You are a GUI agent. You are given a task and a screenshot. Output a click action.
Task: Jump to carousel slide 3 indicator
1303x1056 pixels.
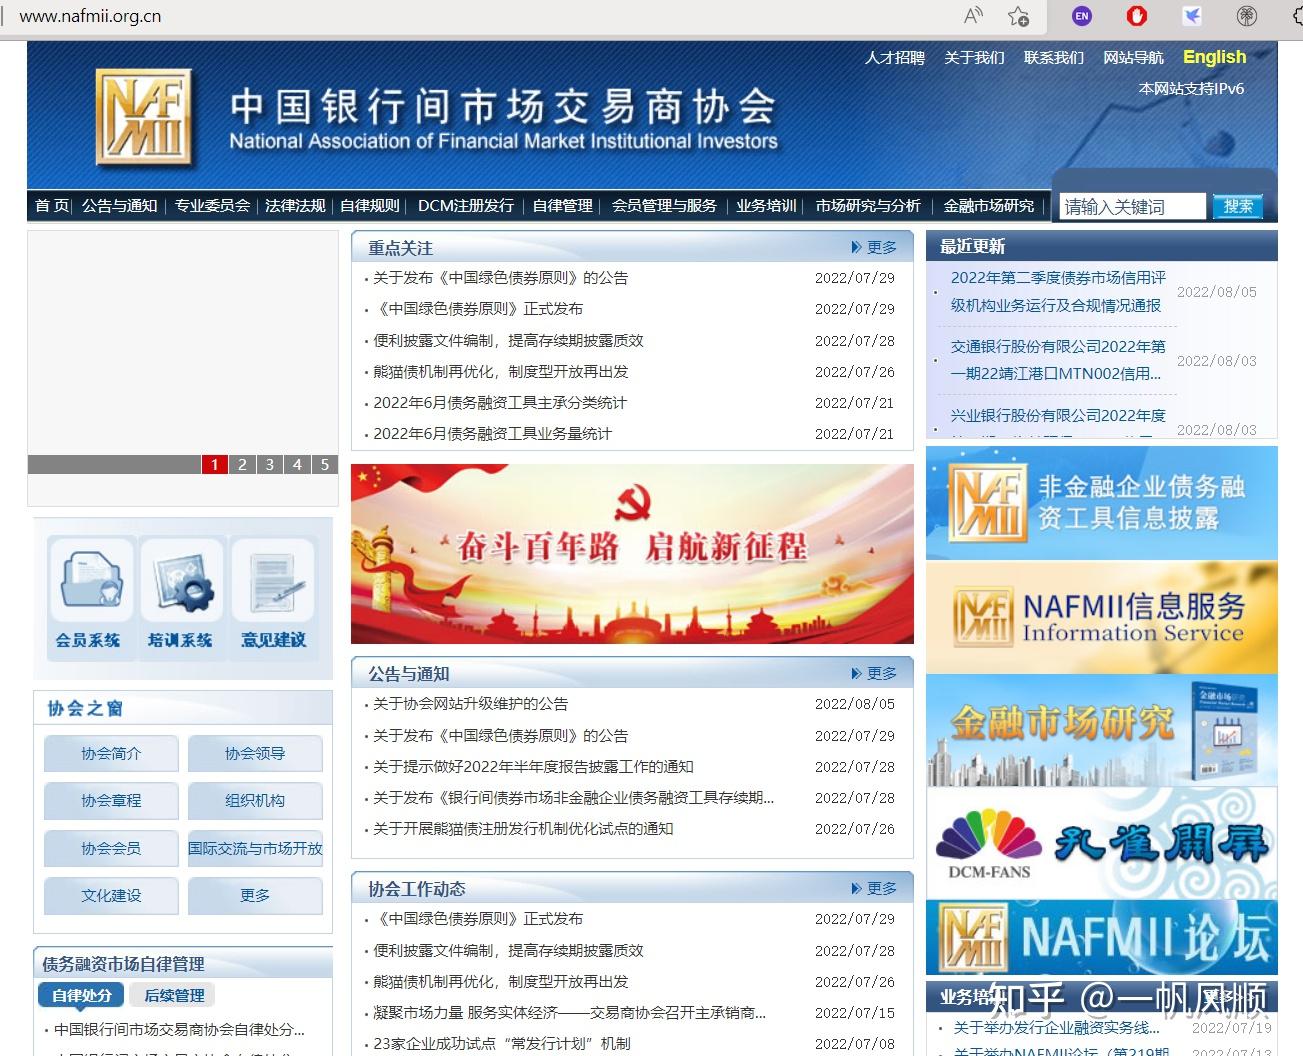click(x=269, y=464)
